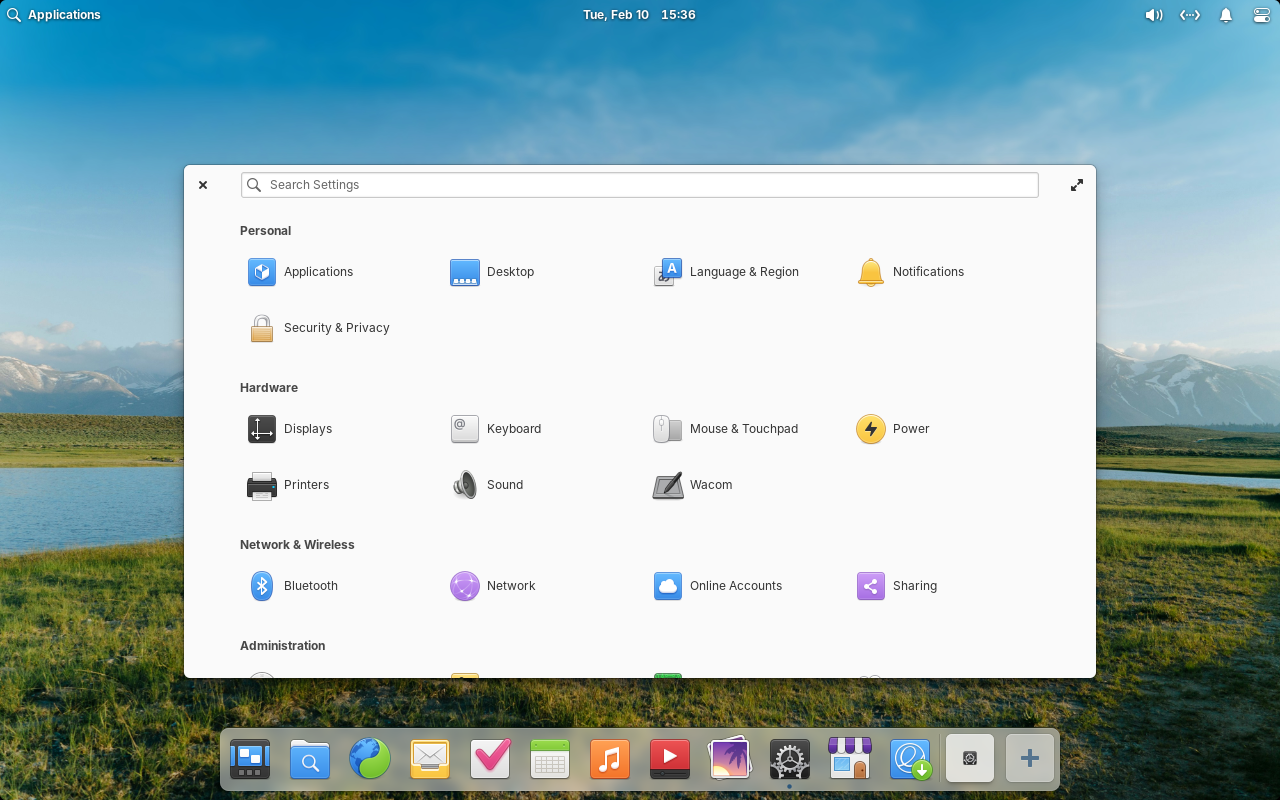
Task: Open the Notifications bell settings
Action: click(871, 272)
